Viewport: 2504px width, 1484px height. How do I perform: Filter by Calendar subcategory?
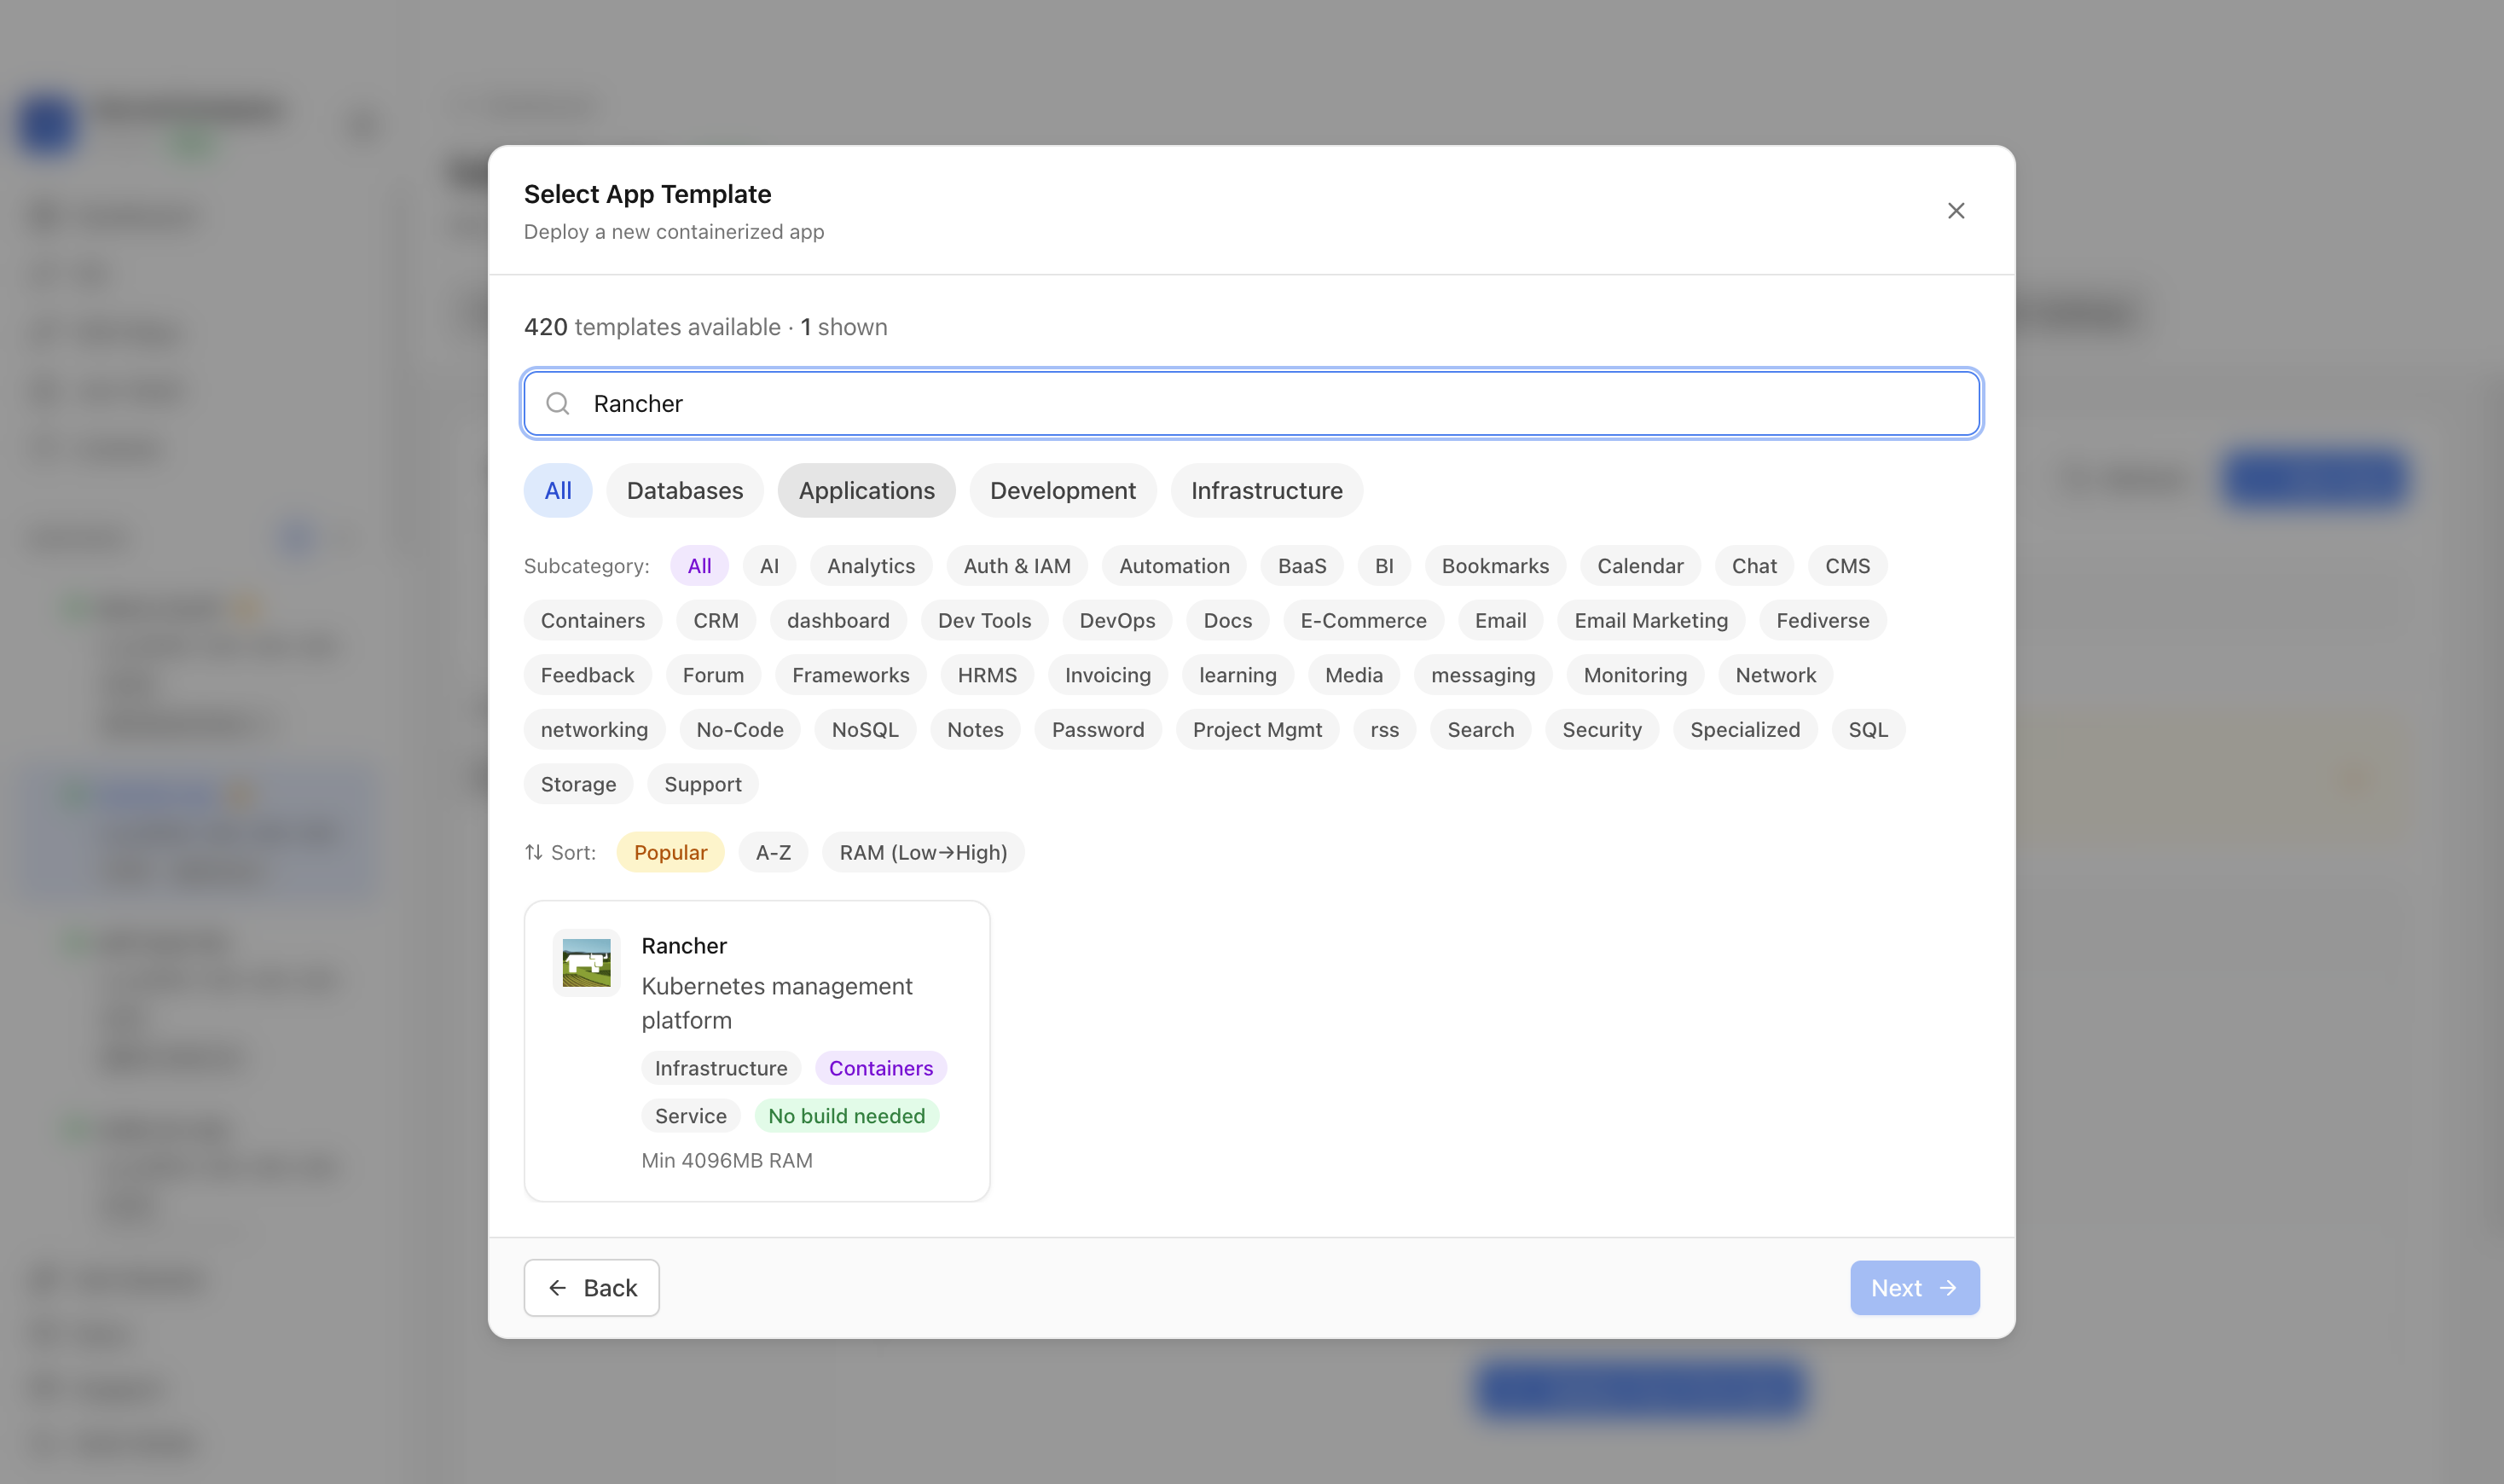(1640, 566)
